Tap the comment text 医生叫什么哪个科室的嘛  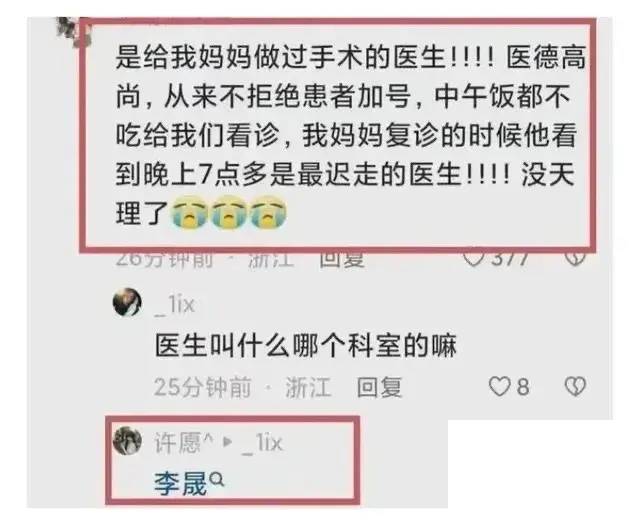coord(305,346)
